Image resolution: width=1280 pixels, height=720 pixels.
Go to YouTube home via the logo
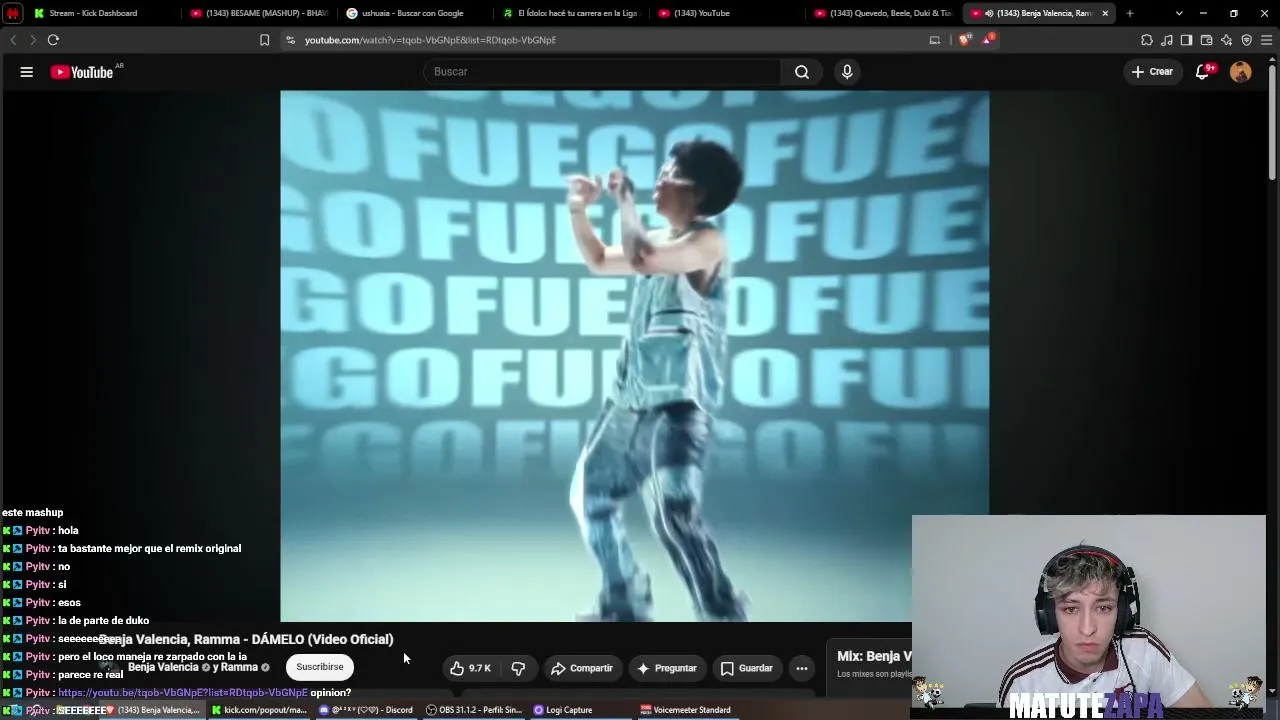[x=82, y=72]
